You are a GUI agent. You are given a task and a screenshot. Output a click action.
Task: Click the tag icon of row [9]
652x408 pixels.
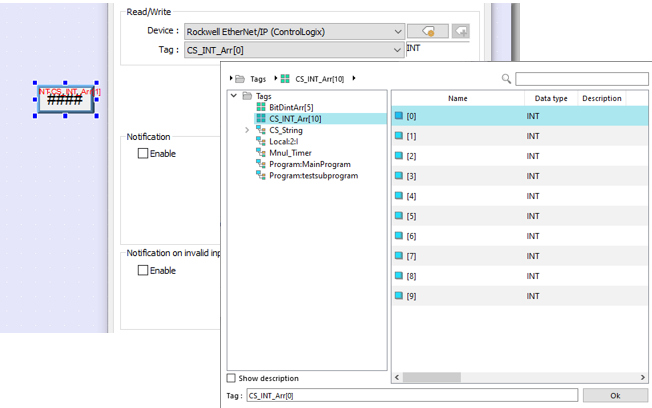pyautogui.click(x=399, y=295)
